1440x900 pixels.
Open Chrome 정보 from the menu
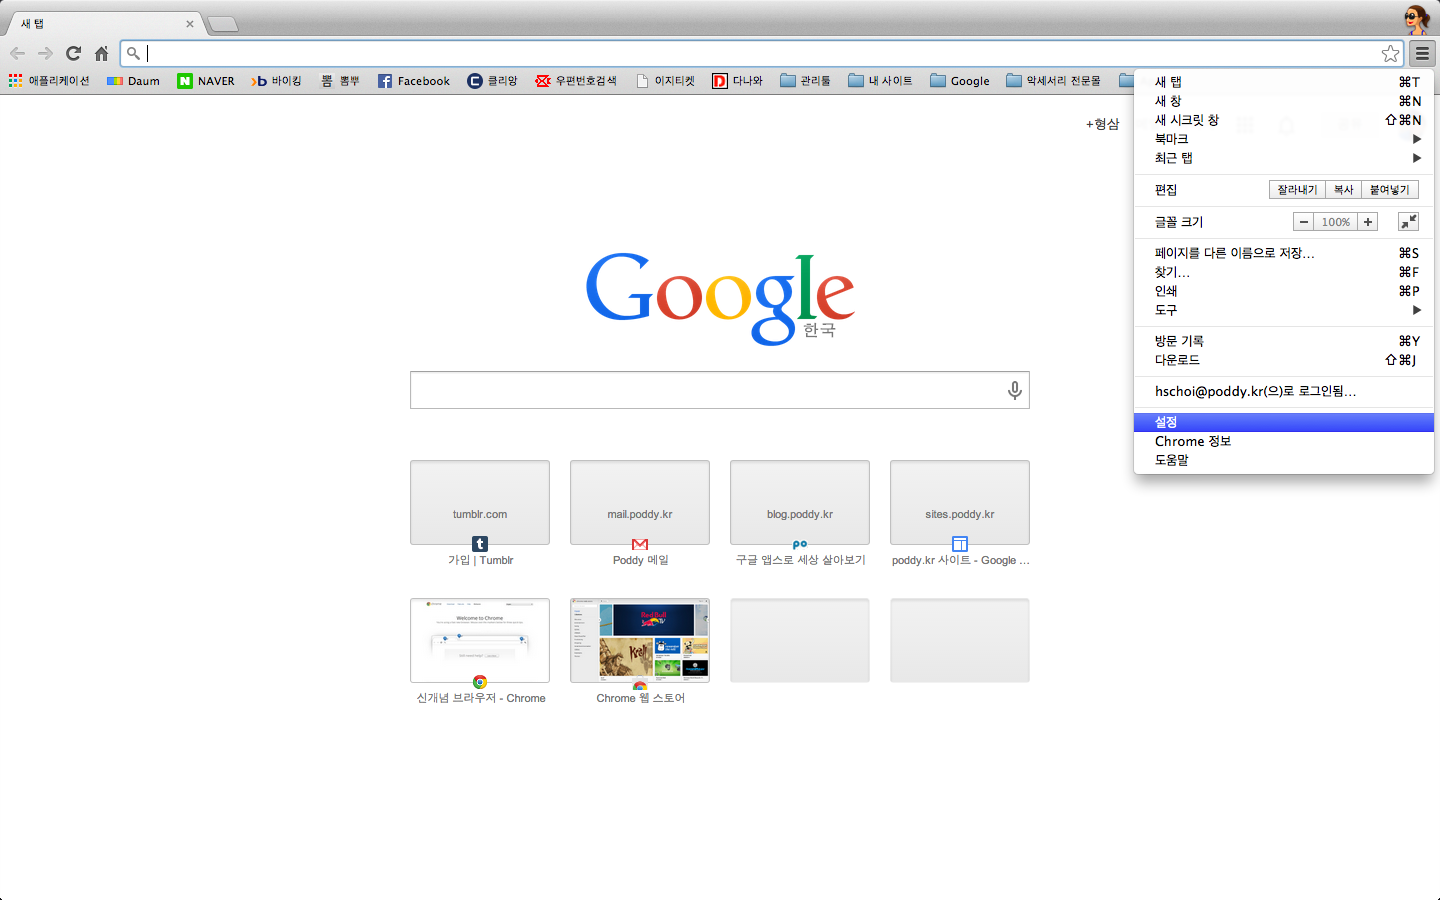click(1284, 441)
